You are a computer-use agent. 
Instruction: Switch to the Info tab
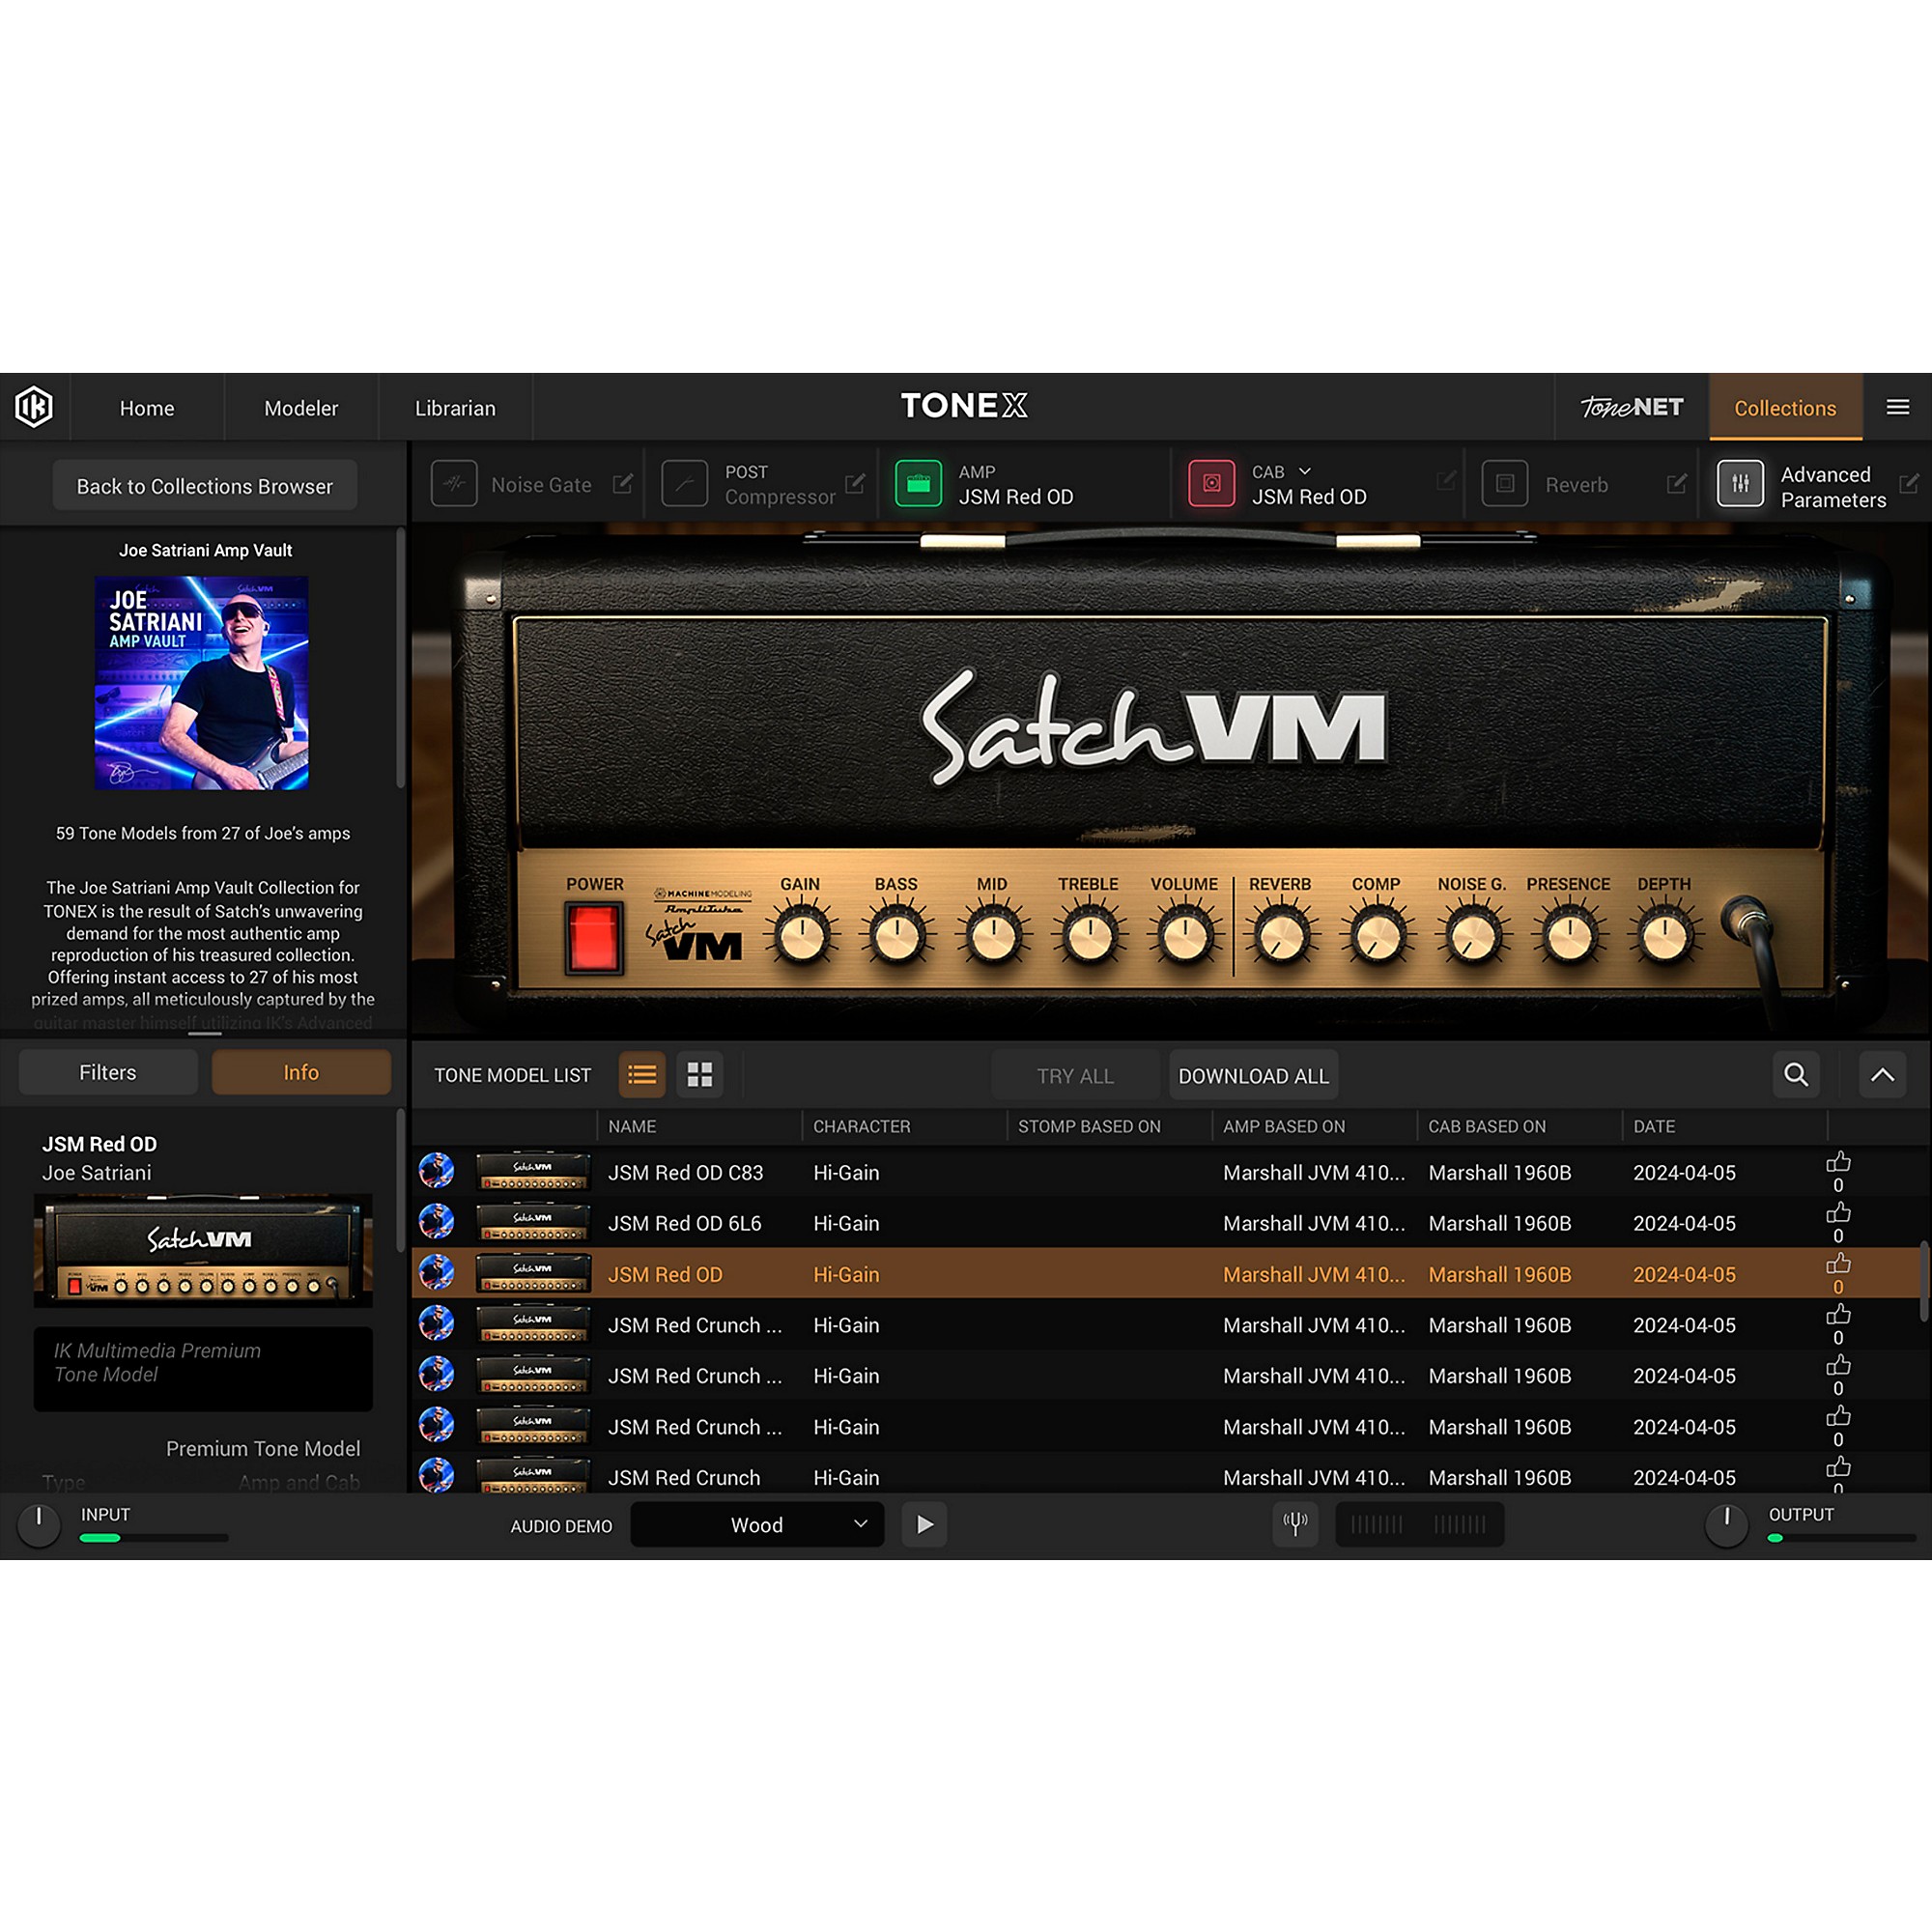click(x=301, y=1072)
